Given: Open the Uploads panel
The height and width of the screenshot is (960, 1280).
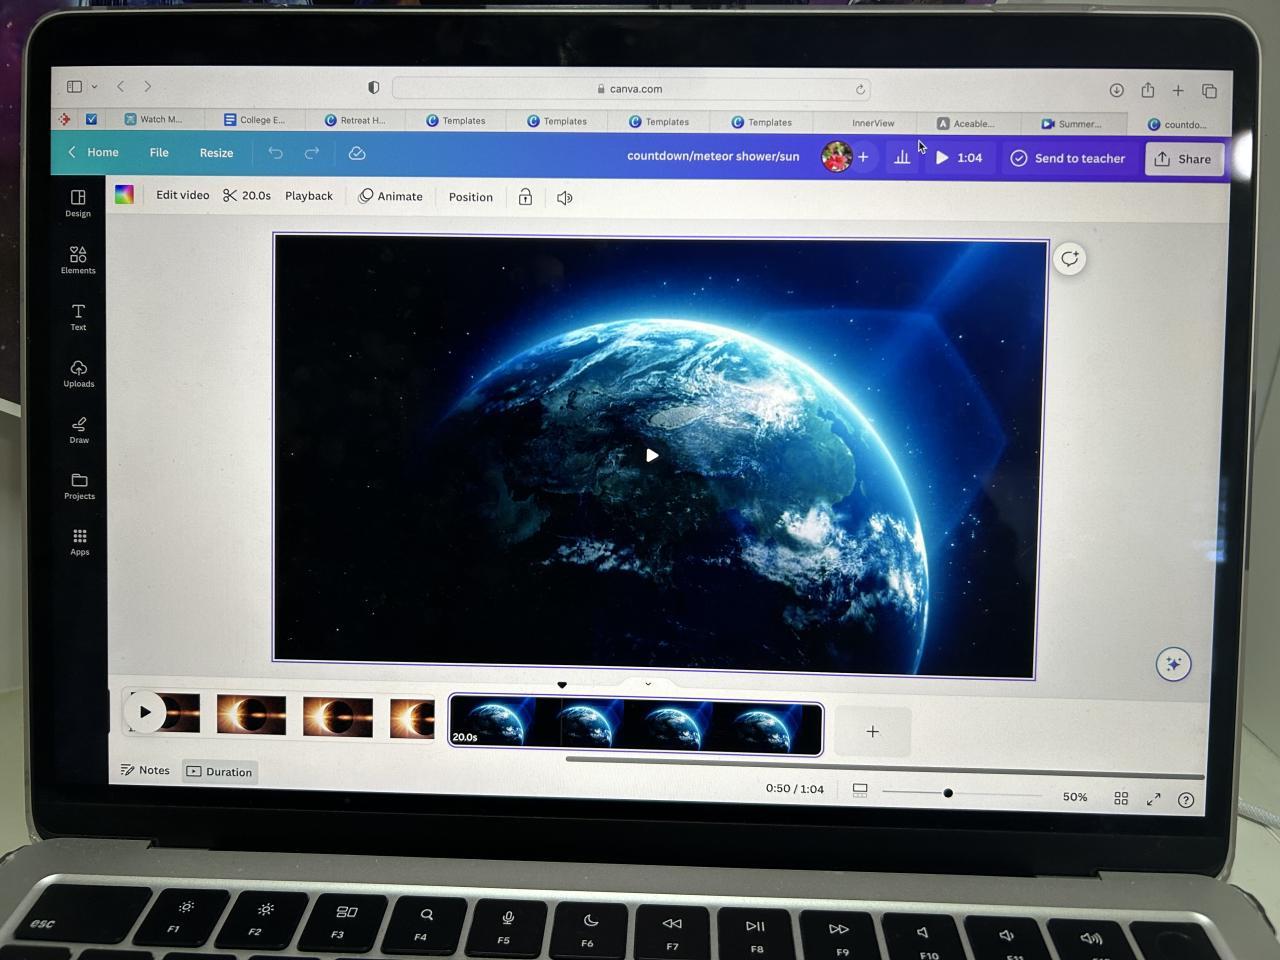Looking at the screenshot, I should click(x=79, y=373).
